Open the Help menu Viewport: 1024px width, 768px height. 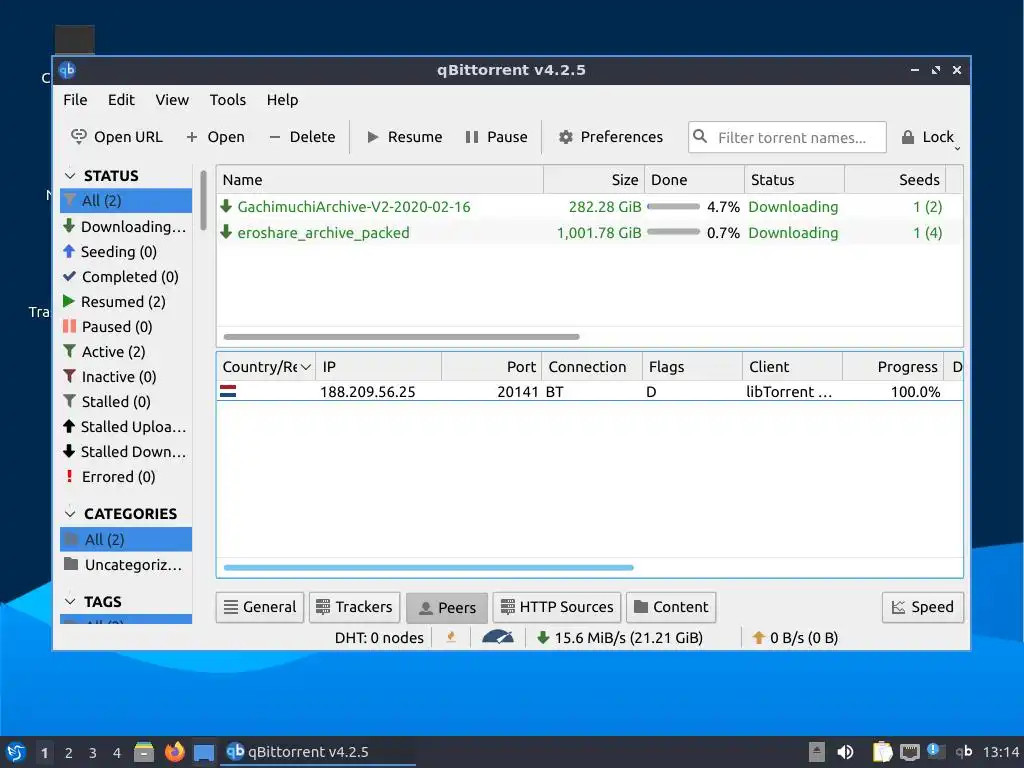[282, 100]
